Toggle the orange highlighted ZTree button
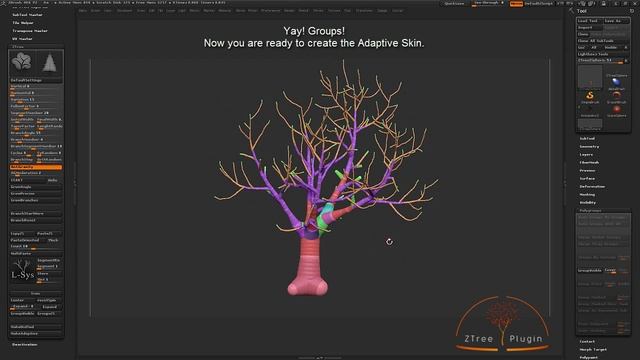640x360 pixels. coord(36,167)
